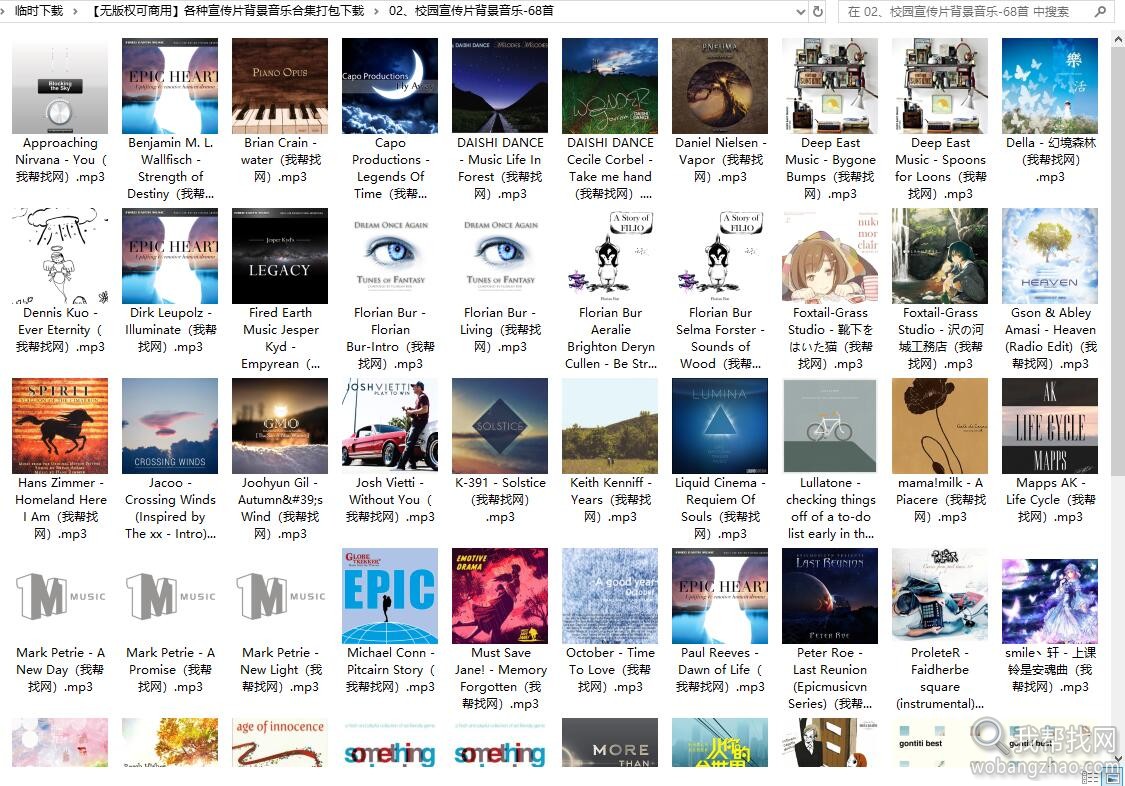Select the Life Cycle cover for Mapps AK
The width and height of the screenshot is (1125, 786).
[1050, 426]
